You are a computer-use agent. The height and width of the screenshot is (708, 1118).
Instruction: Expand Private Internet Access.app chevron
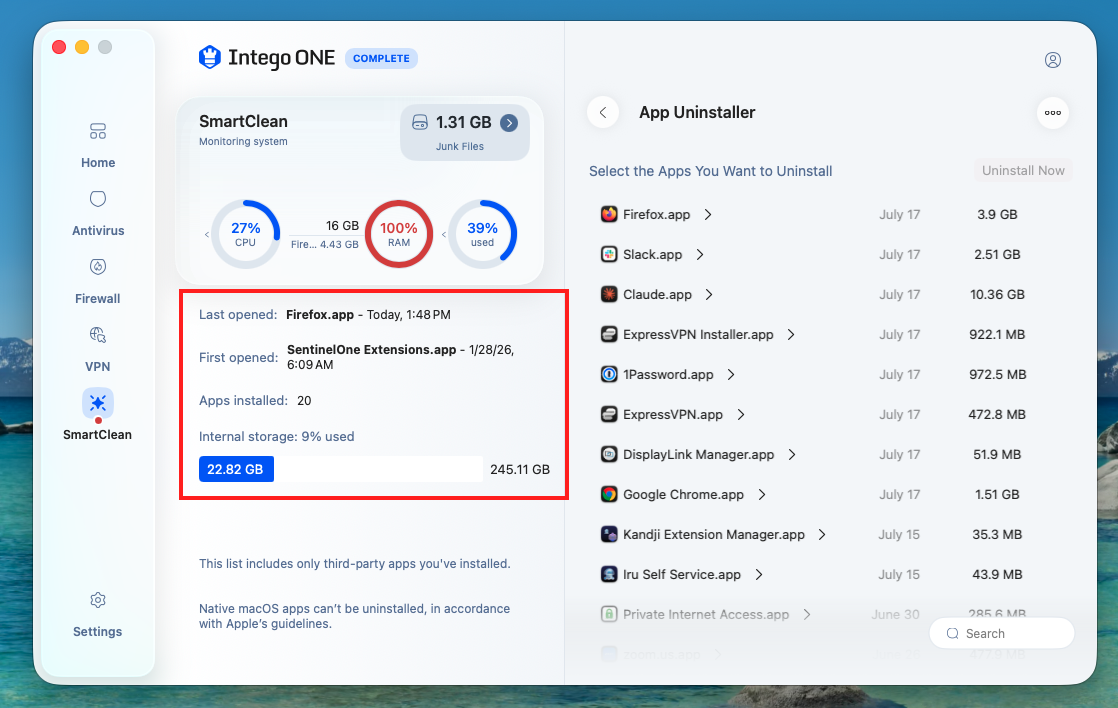point(806,614)
